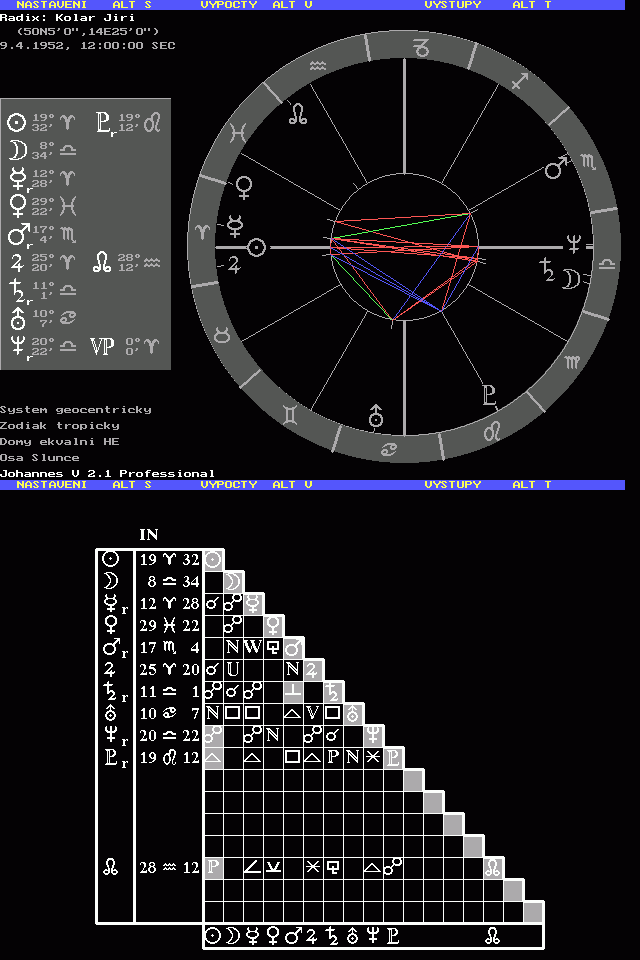Click the North Node symbol inside the chart wheel
The image size is (640, 960).
point(298,113)
